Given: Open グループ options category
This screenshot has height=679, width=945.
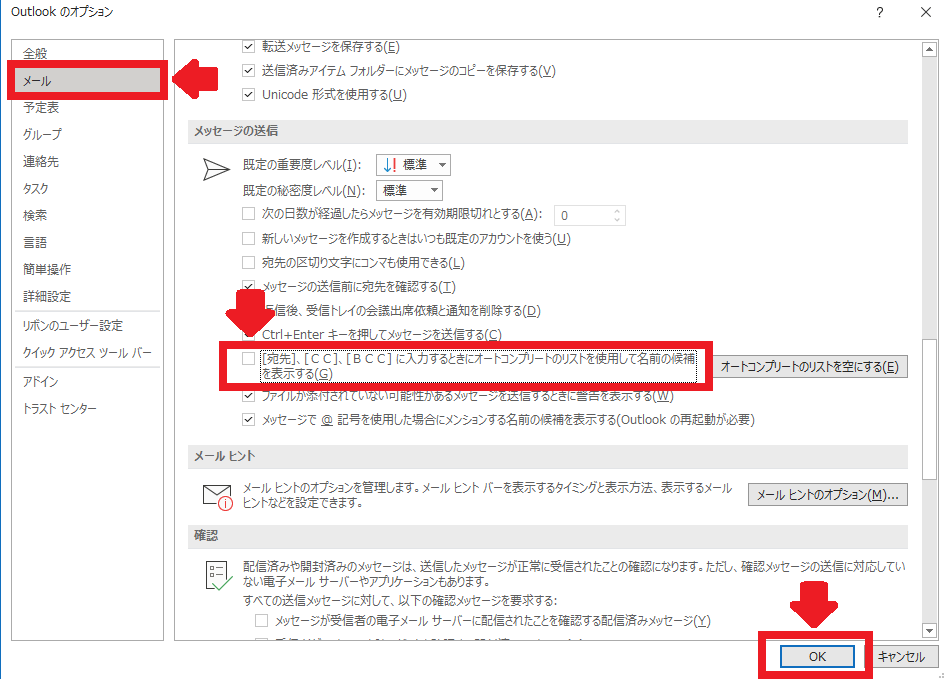Looking at the screenshot, I should click(87, 134).
